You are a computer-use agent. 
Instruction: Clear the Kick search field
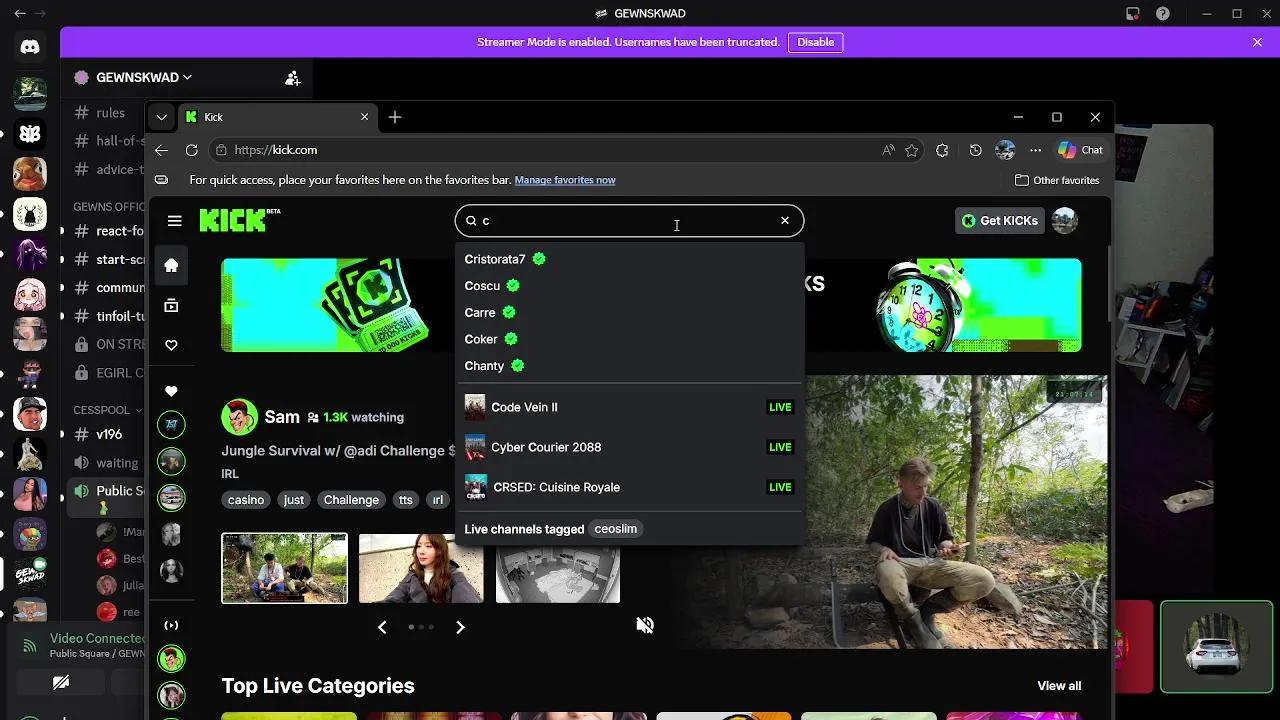click(785, 221)
